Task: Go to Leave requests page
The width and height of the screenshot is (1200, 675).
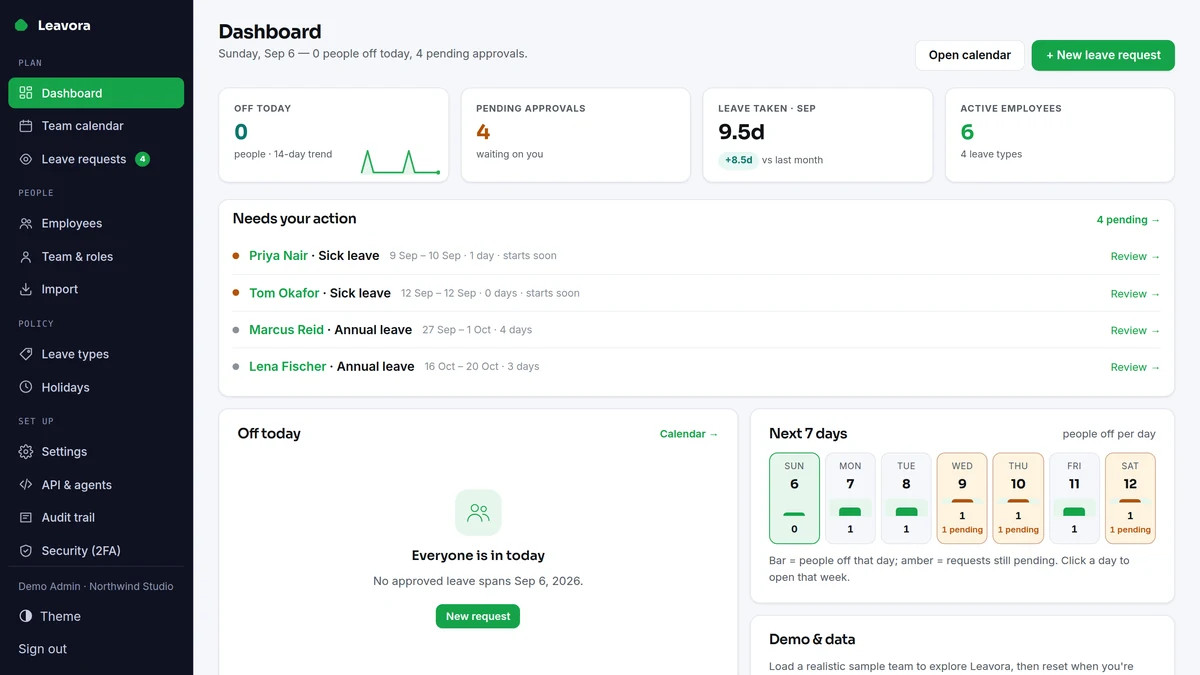Action: (96, 159)
